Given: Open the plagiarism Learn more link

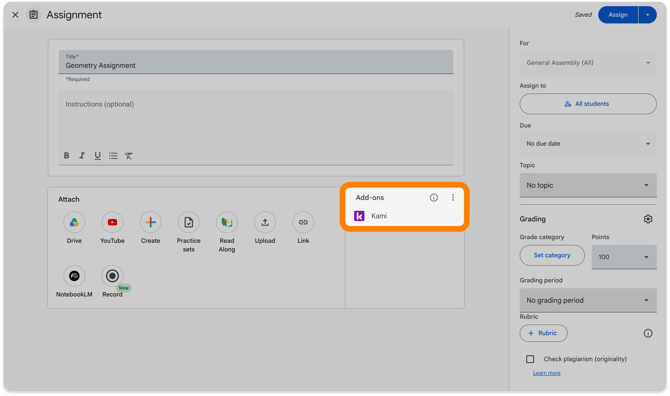Looking at the screenshot, I should pos(547,373).
